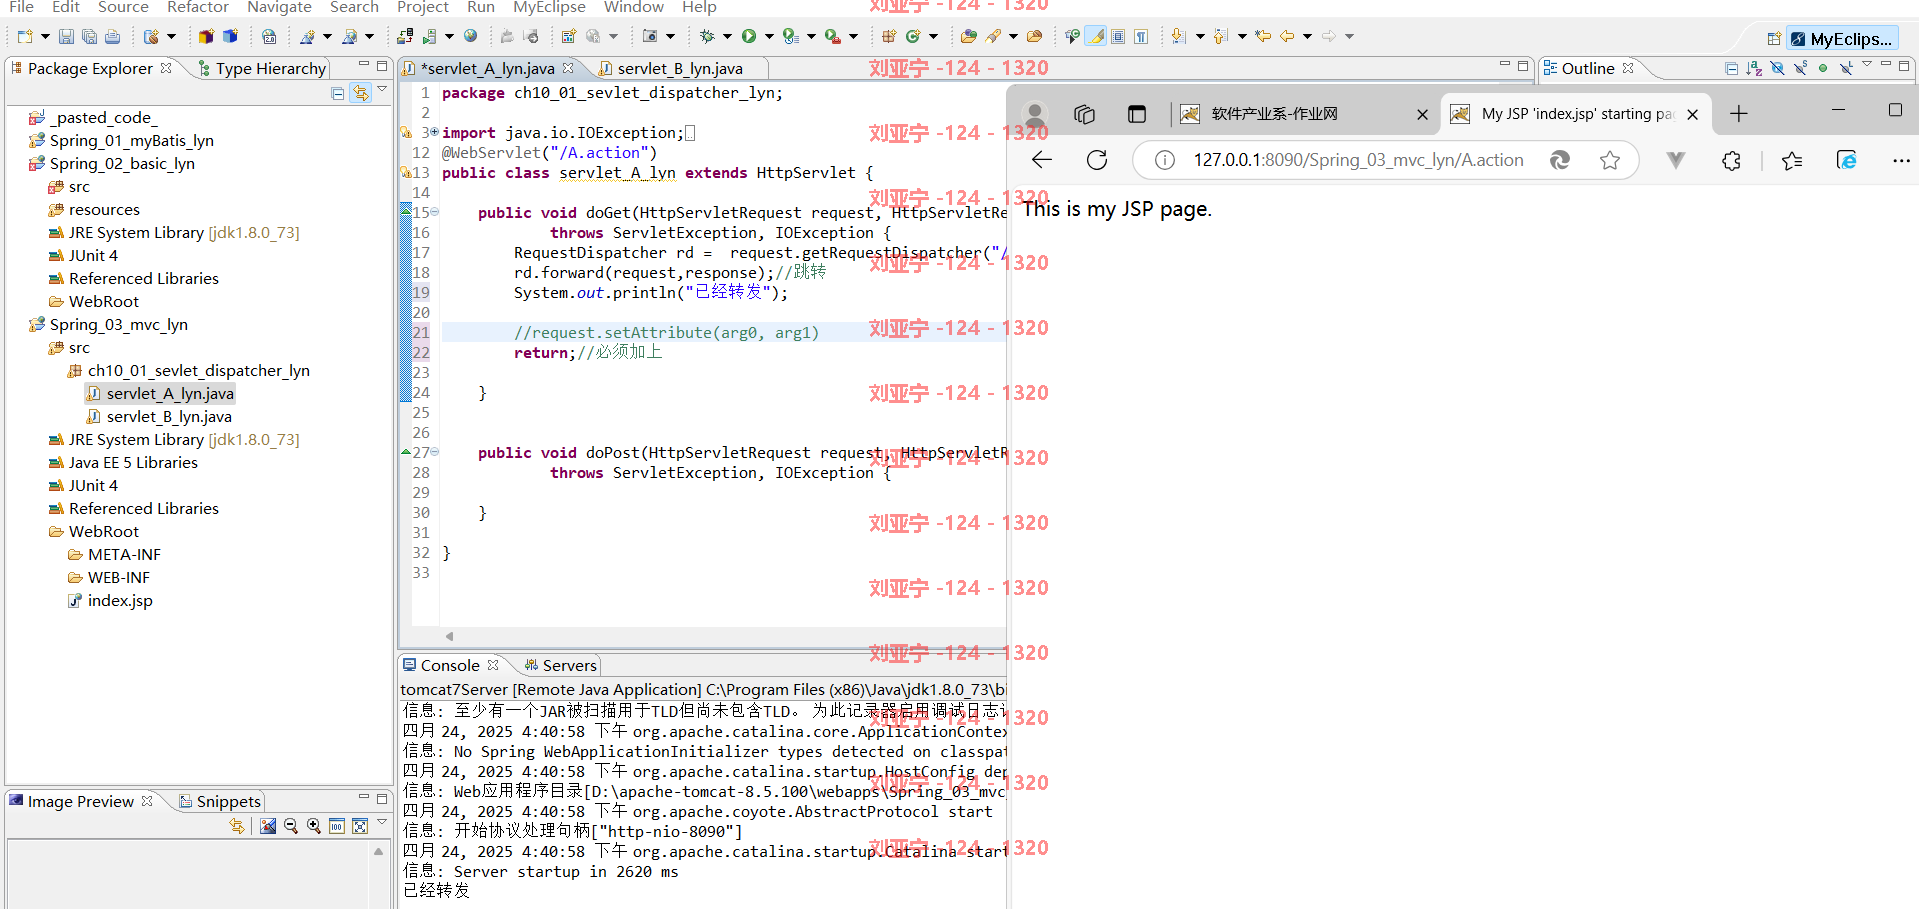Image resolution: width=1919 pixels, height=909 pixels.
Task: Click Last Edit Location arrow icon
Action: (1264, 37)
